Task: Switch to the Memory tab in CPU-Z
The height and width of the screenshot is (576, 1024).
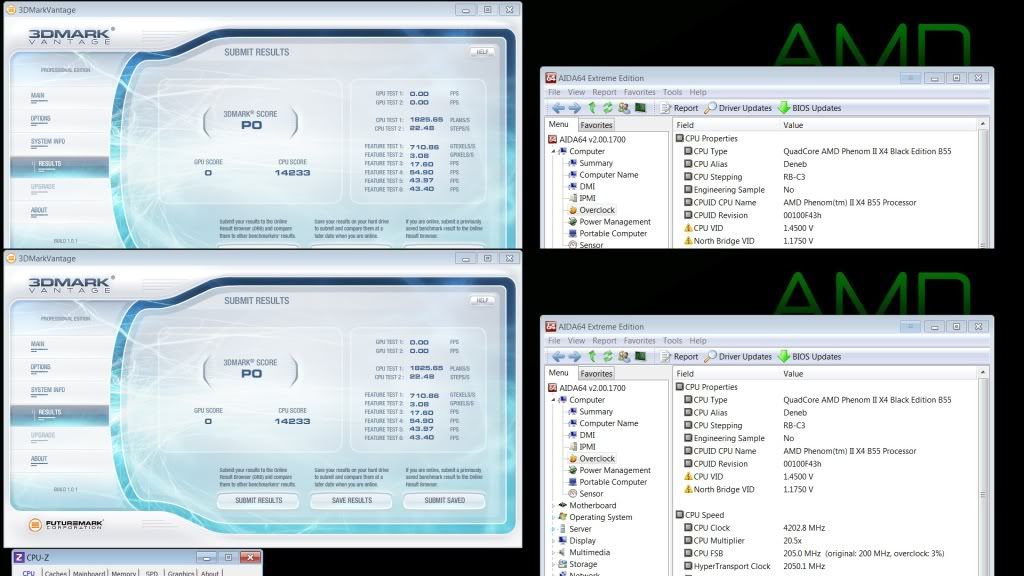Action: point(123,573)
